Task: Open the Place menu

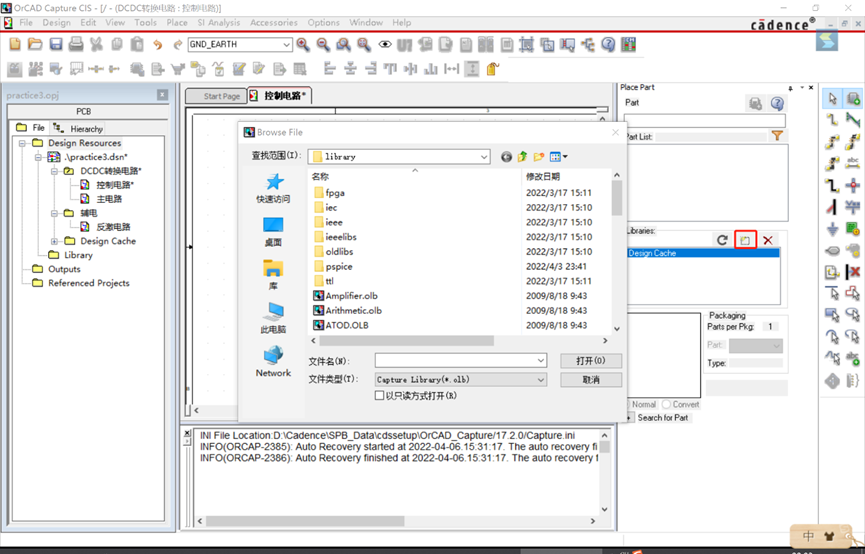Action: tap(177, 23)
